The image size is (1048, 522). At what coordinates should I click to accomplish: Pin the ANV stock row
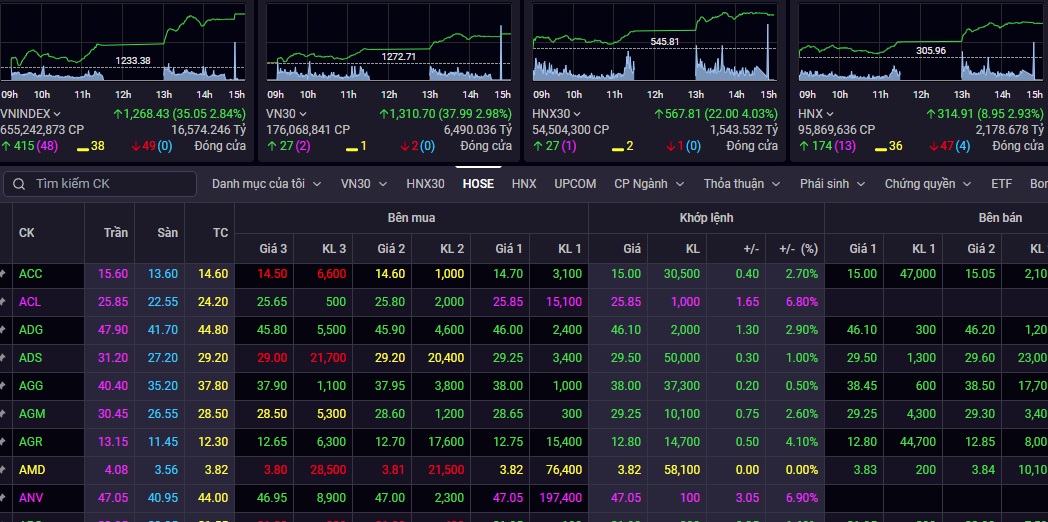3,498
